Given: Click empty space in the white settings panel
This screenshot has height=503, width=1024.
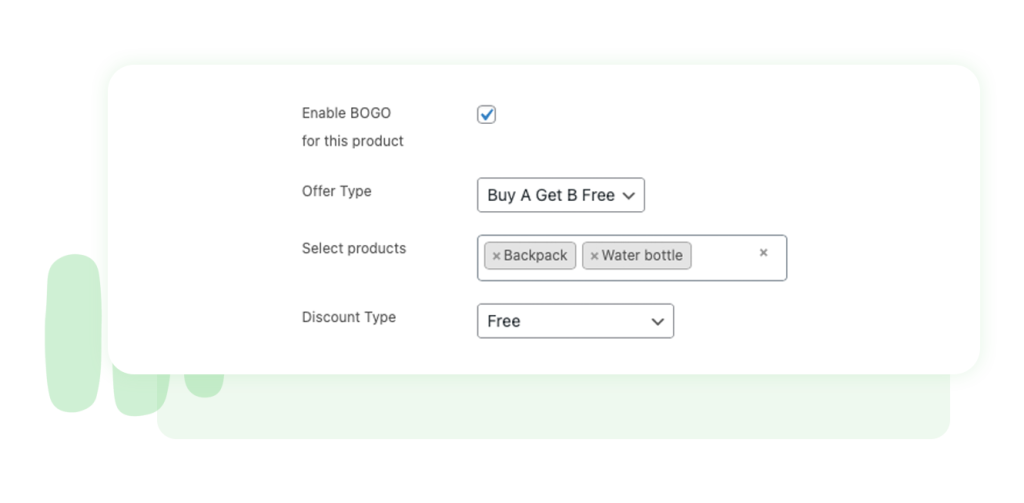Looking at the screenshot, I should tap(850, 180).
